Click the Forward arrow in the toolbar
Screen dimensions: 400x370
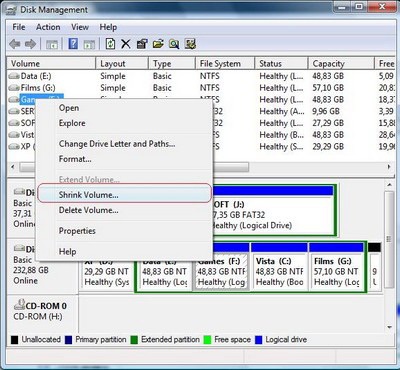31,44
